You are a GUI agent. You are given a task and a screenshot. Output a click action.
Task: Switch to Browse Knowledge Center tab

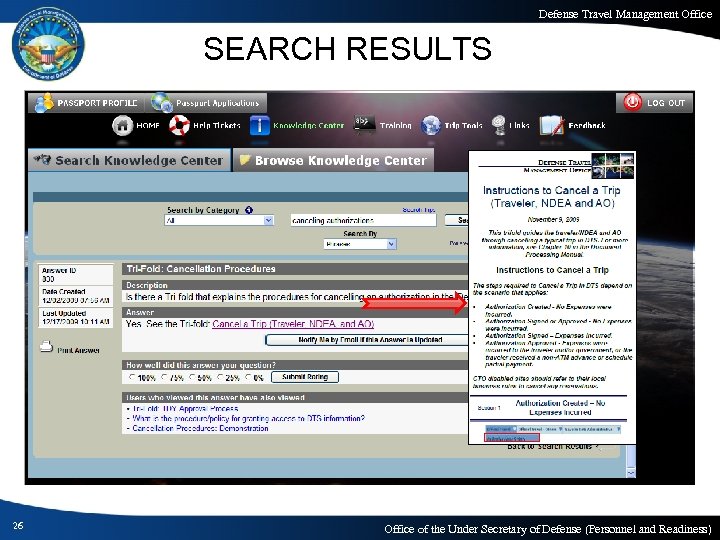tap(333, 160)
